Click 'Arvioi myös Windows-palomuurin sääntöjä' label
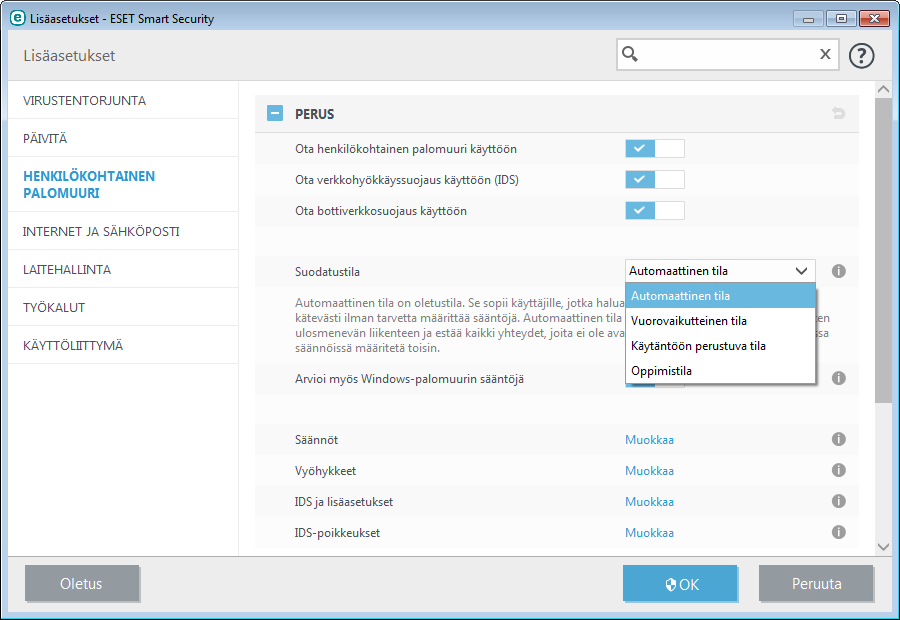 point(409,379)
